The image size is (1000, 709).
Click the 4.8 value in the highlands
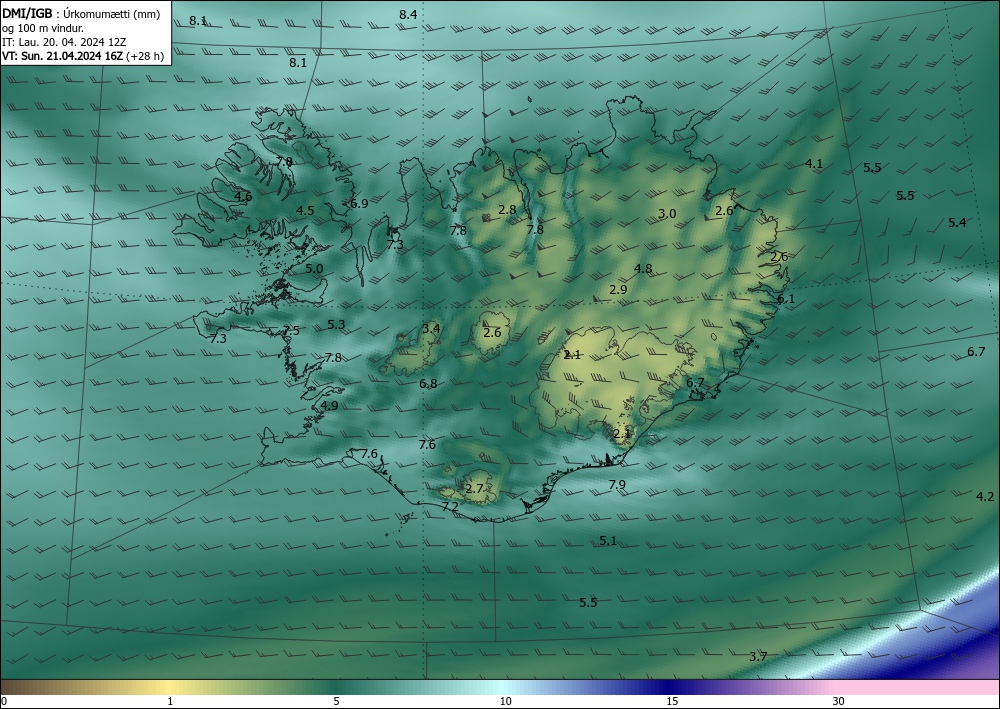[x=643, y=269]
